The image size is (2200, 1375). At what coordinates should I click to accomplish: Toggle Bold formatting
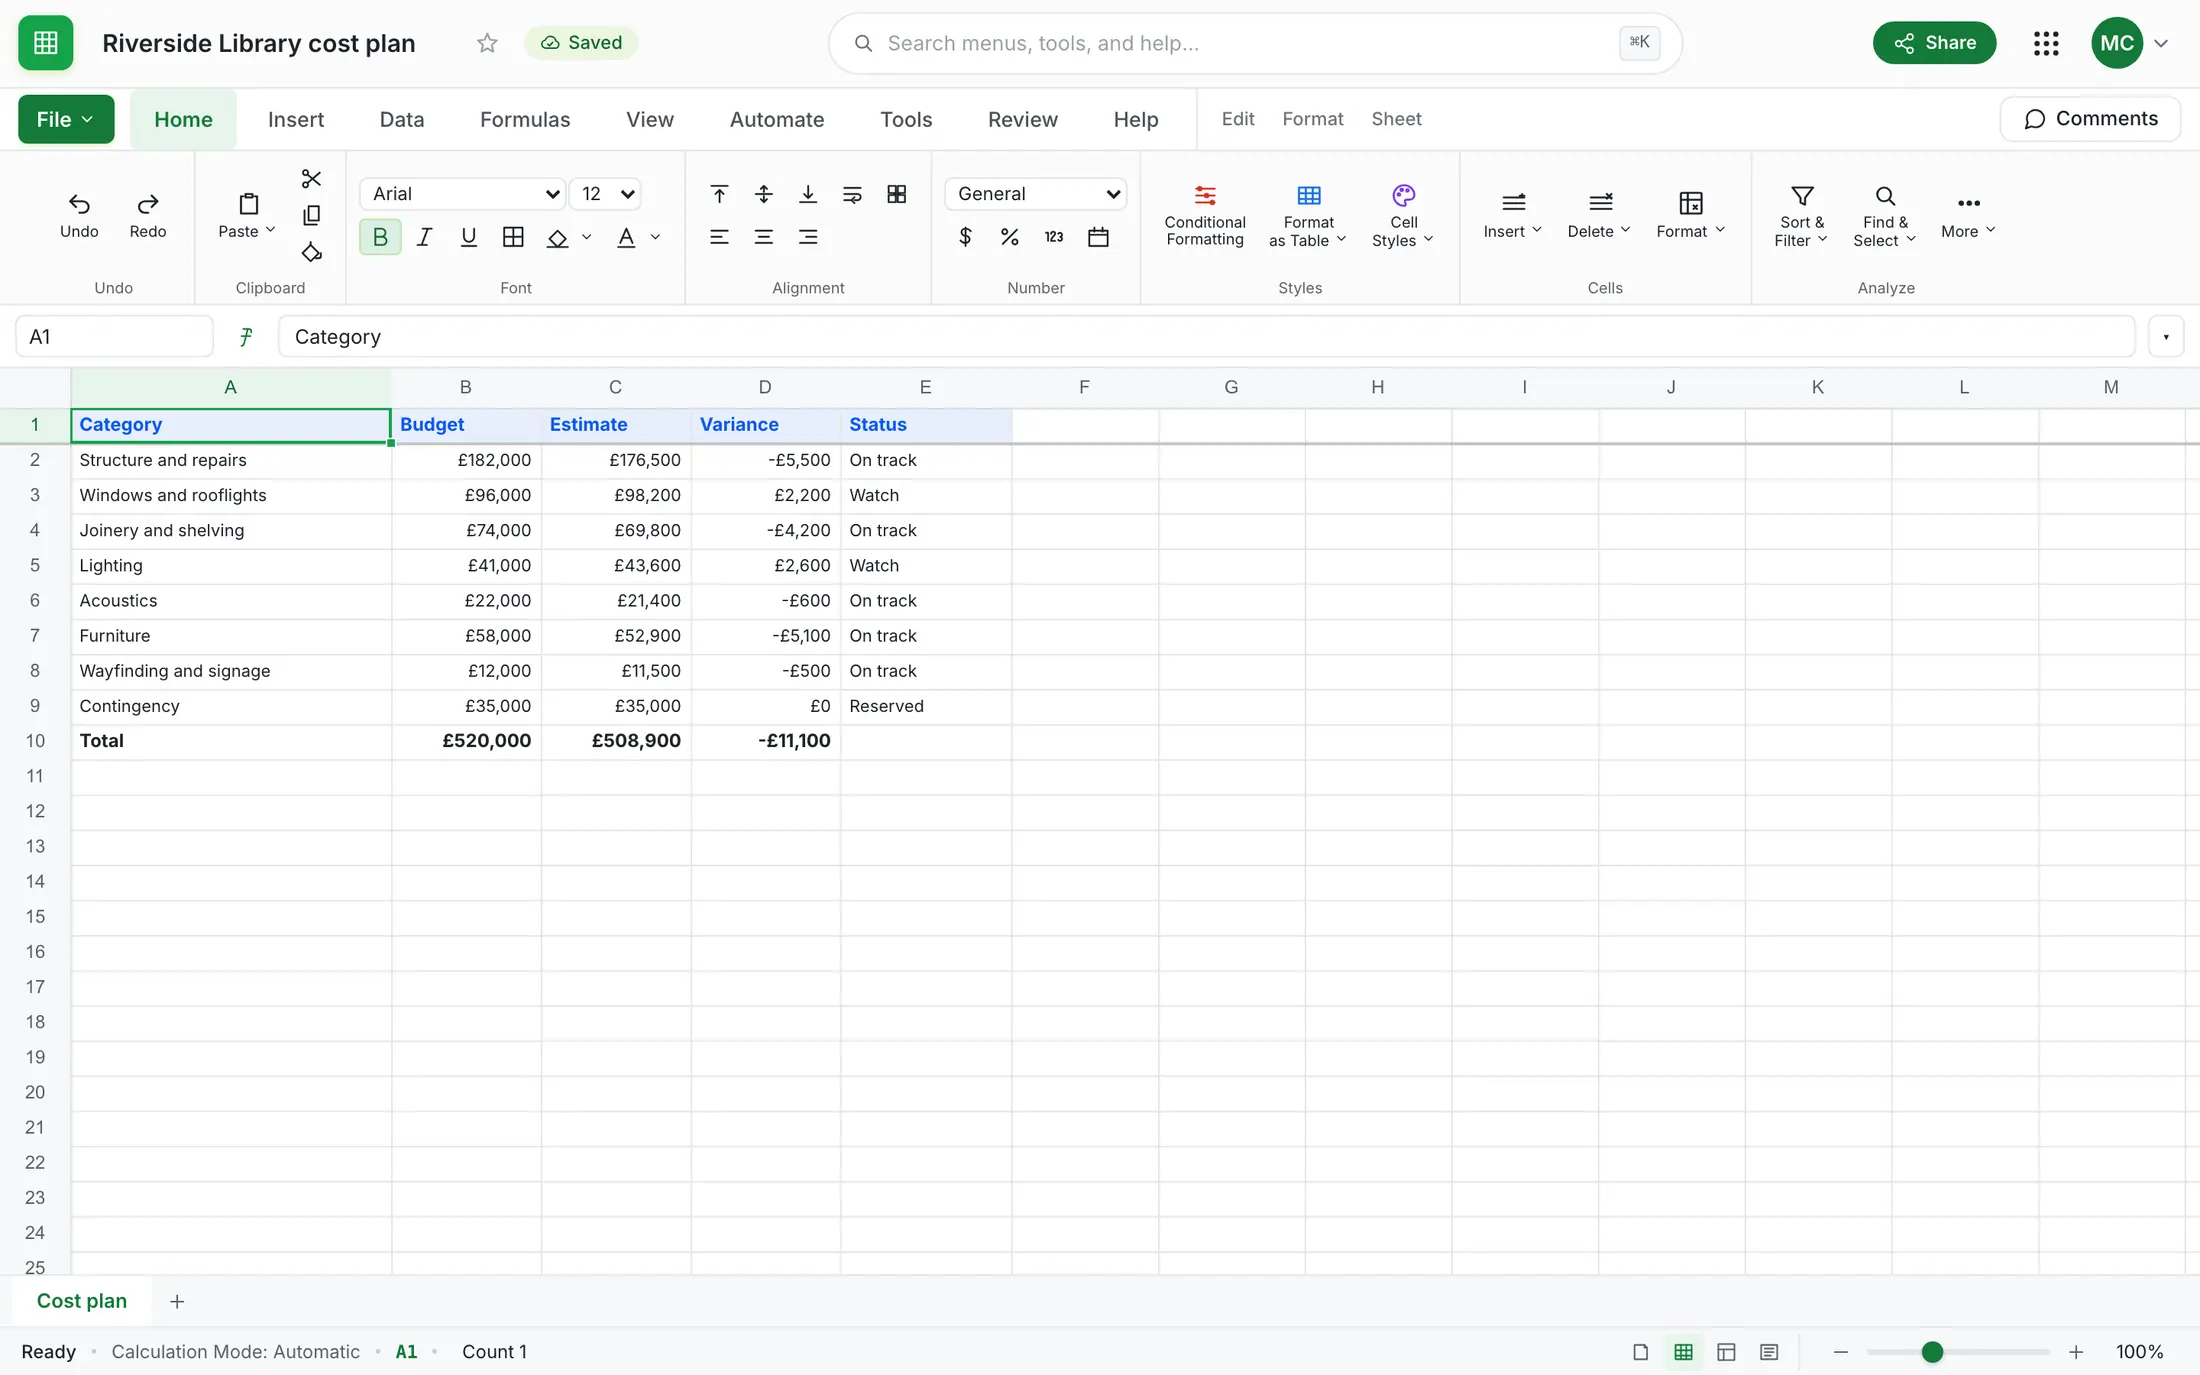380,237
